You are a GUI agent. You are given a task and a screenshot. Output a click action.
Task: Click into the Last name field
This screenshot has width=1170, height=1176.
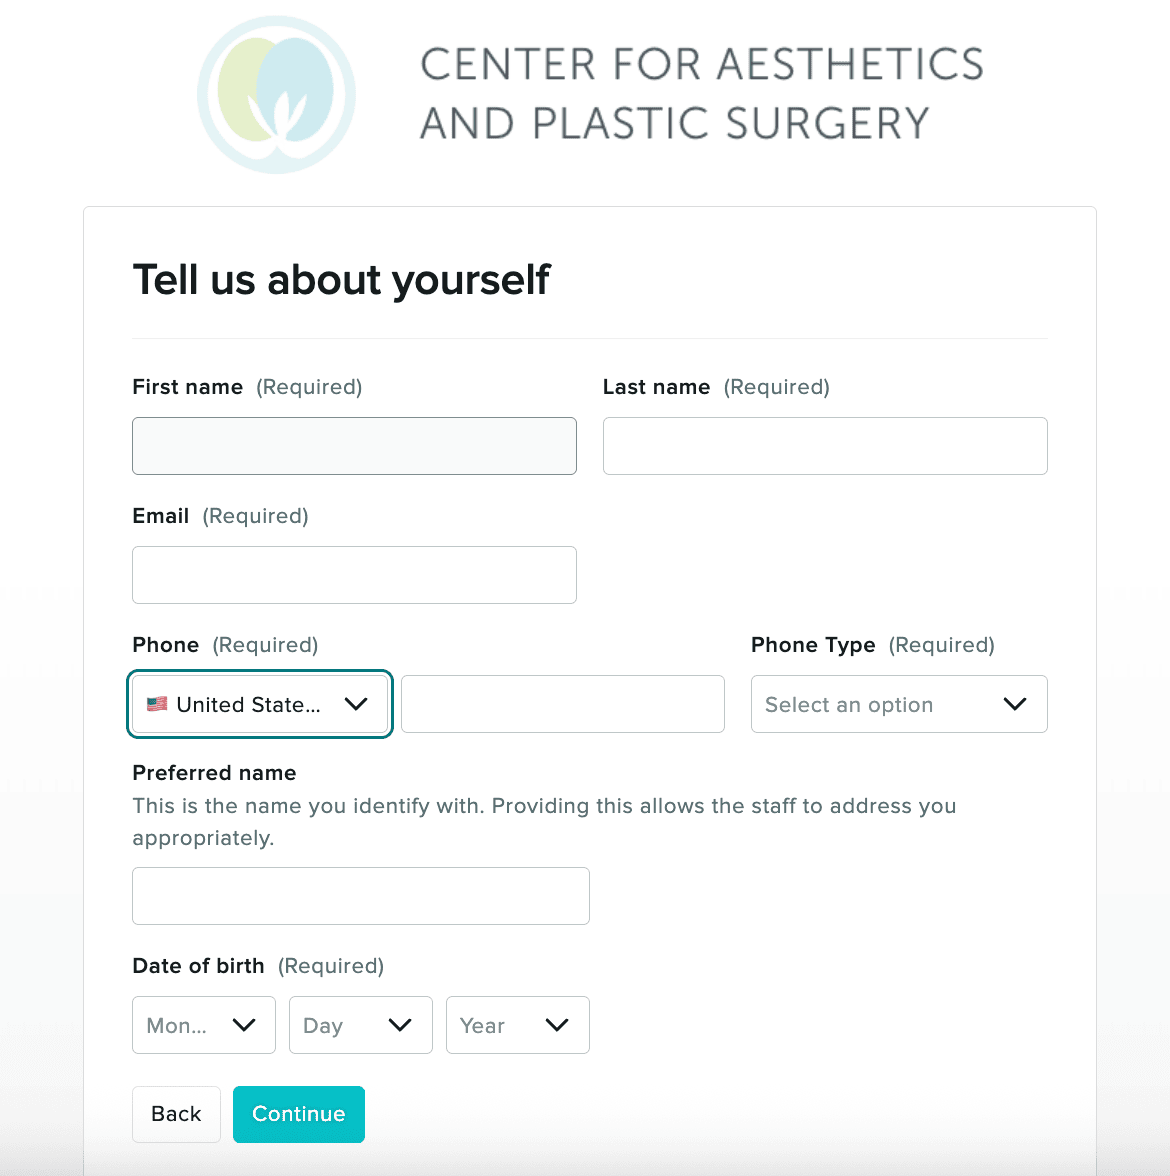[825, 446]
